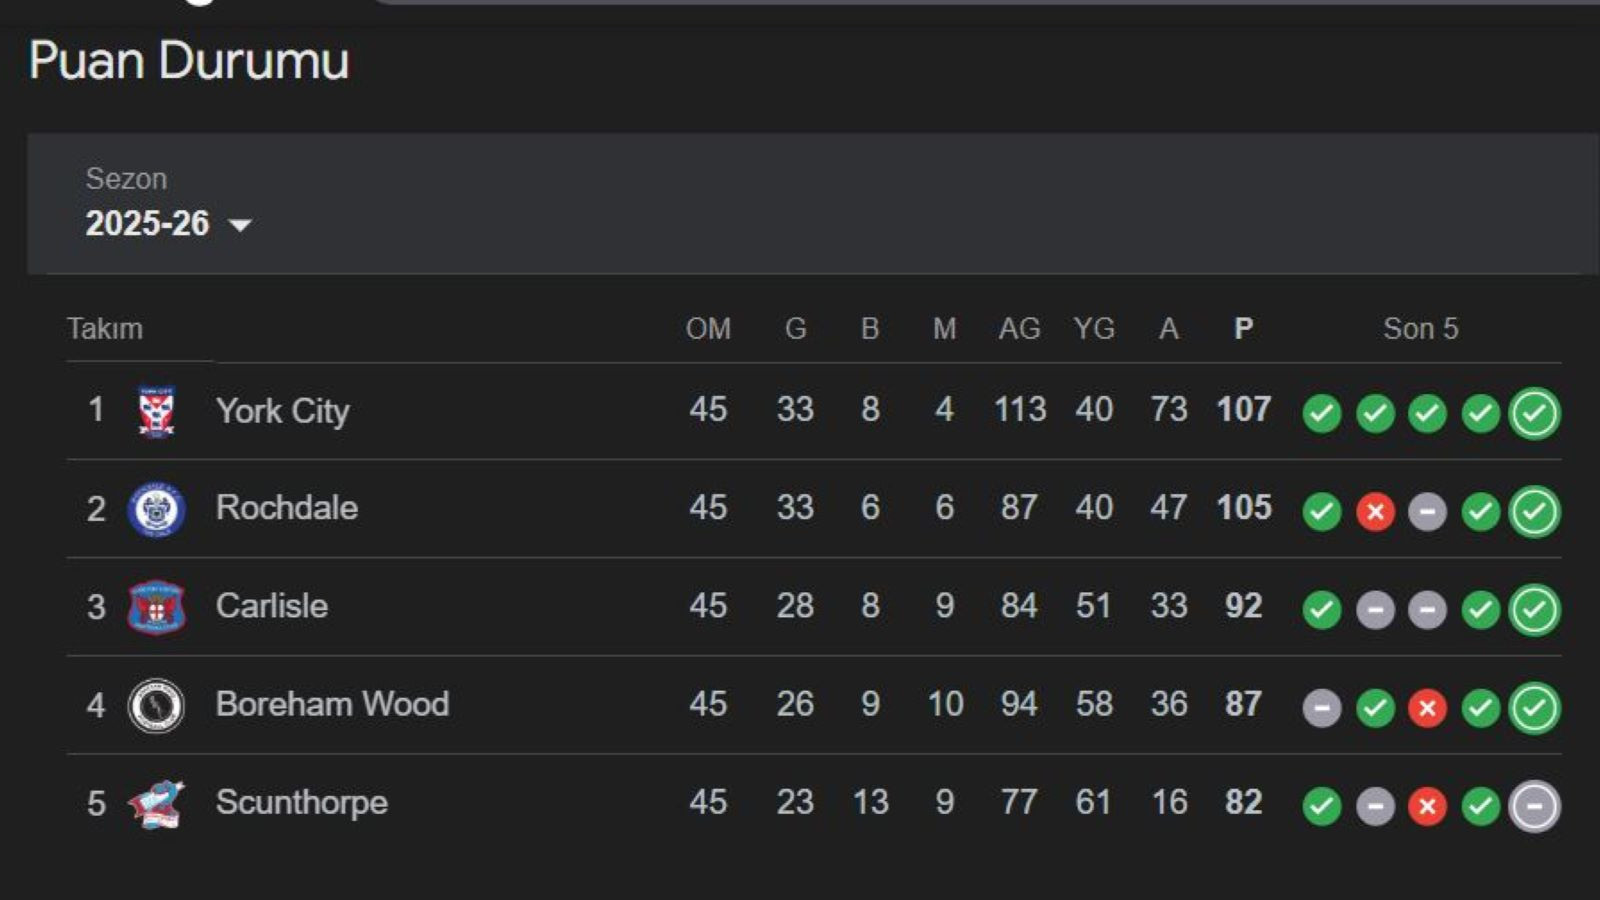Screen dimensions: 1600x900
Task: Click the Takım column header
Action: (105, 329)
